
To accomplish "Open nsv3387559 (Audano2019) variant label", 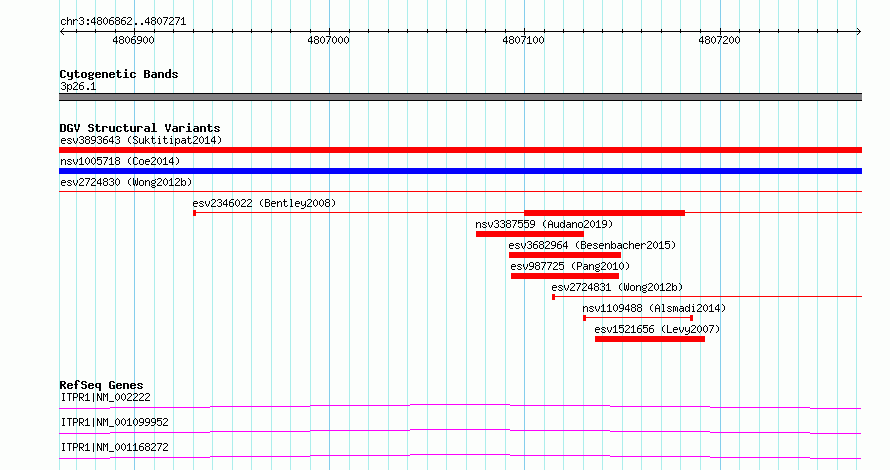I will (544, 224).
